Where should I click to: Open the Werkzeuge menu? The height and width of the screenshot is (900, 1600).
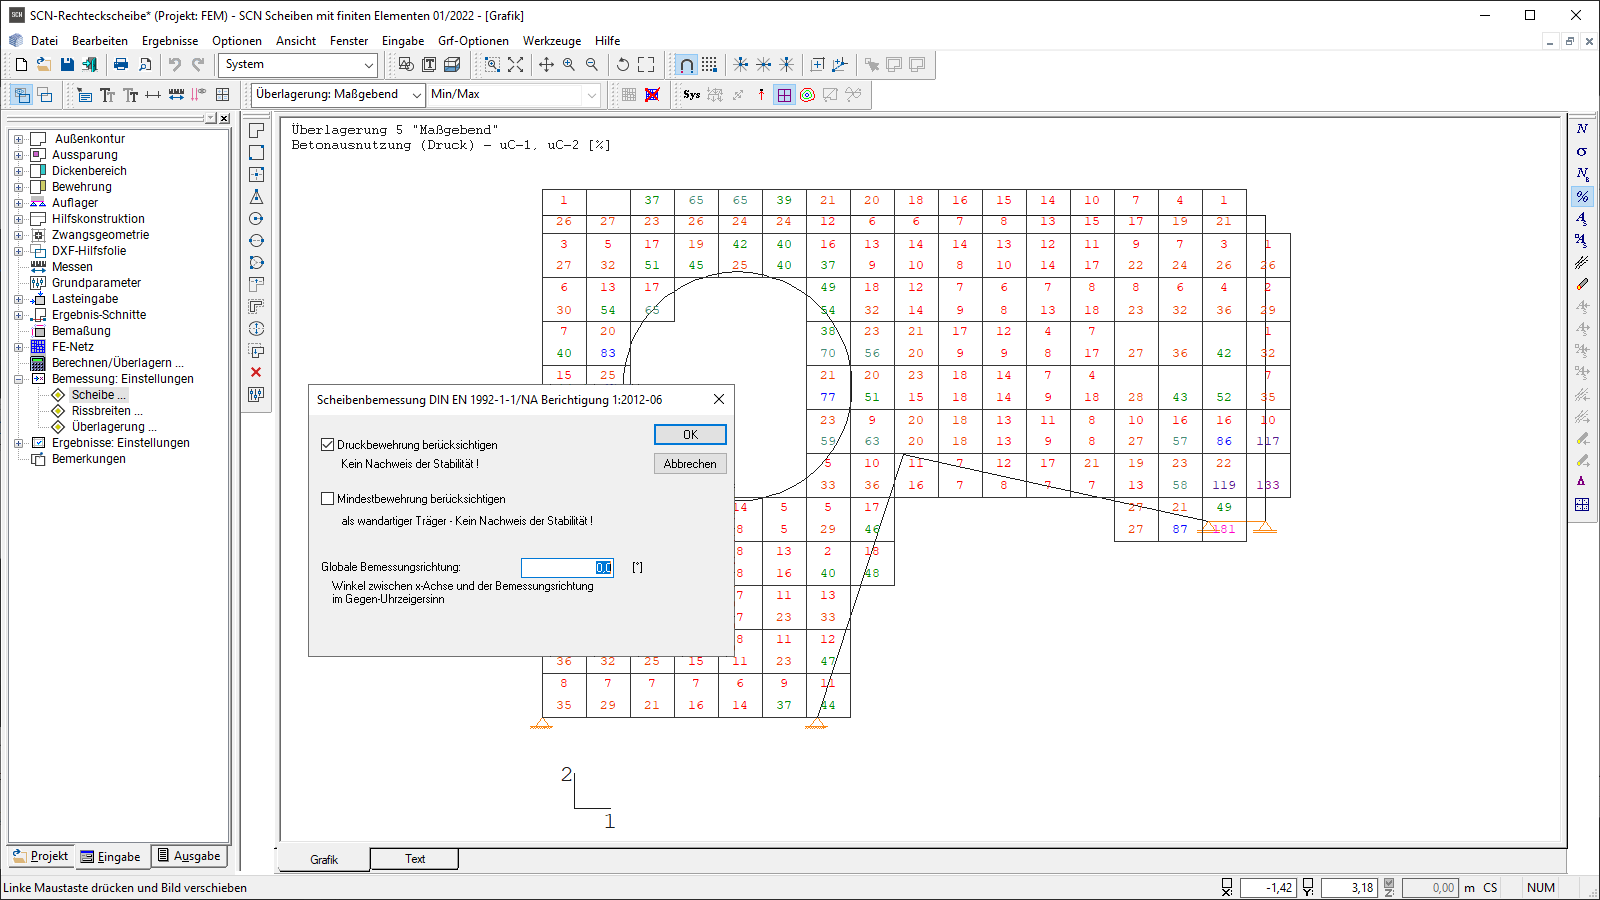tap(552, 41)
